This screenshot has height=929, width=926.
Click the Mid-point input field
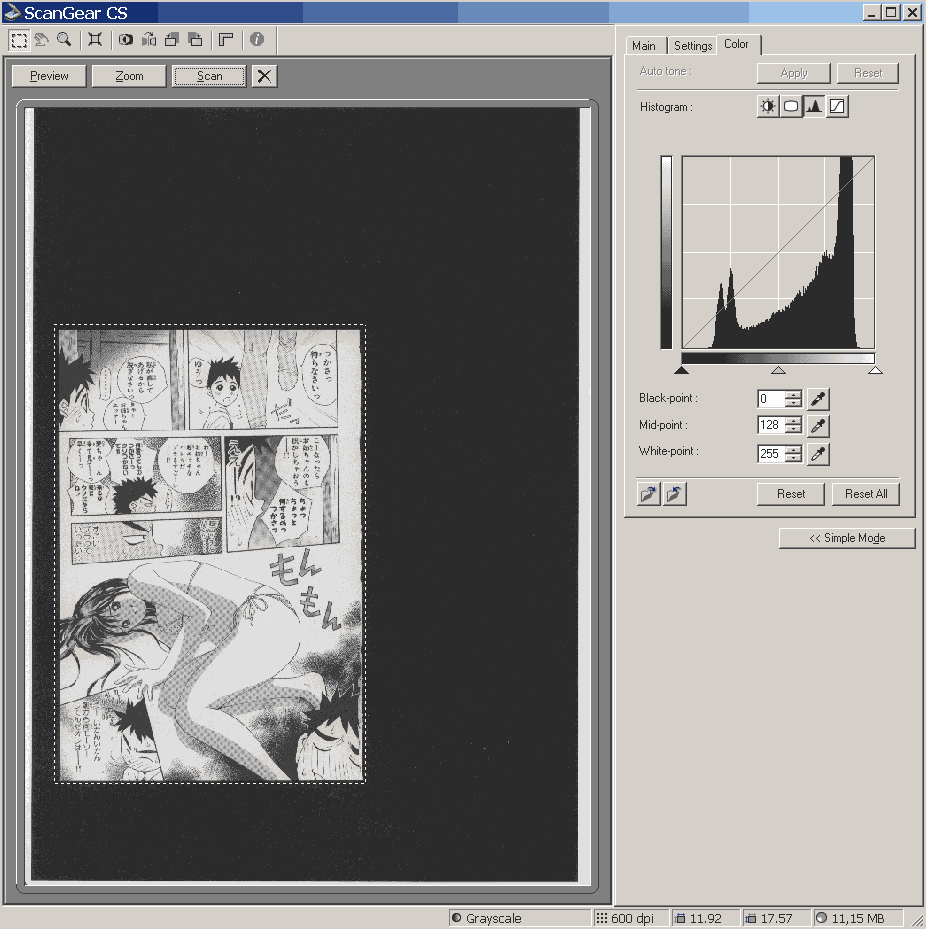pyautogui.click(x=772, y=425)
